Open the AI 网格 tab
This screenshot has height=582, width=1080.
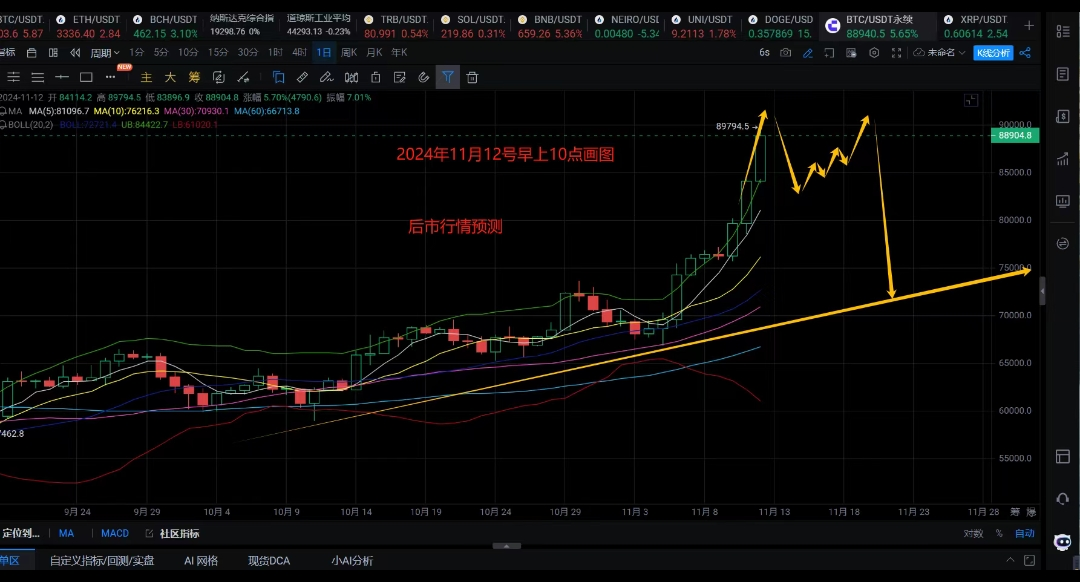[x=201, y=561]
